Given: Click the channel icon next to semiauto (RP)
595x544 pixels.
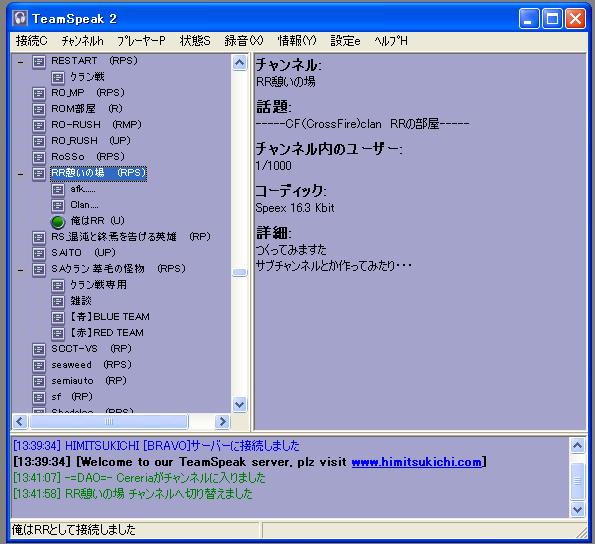Looking at the screenshot, I should coord(39,381).
